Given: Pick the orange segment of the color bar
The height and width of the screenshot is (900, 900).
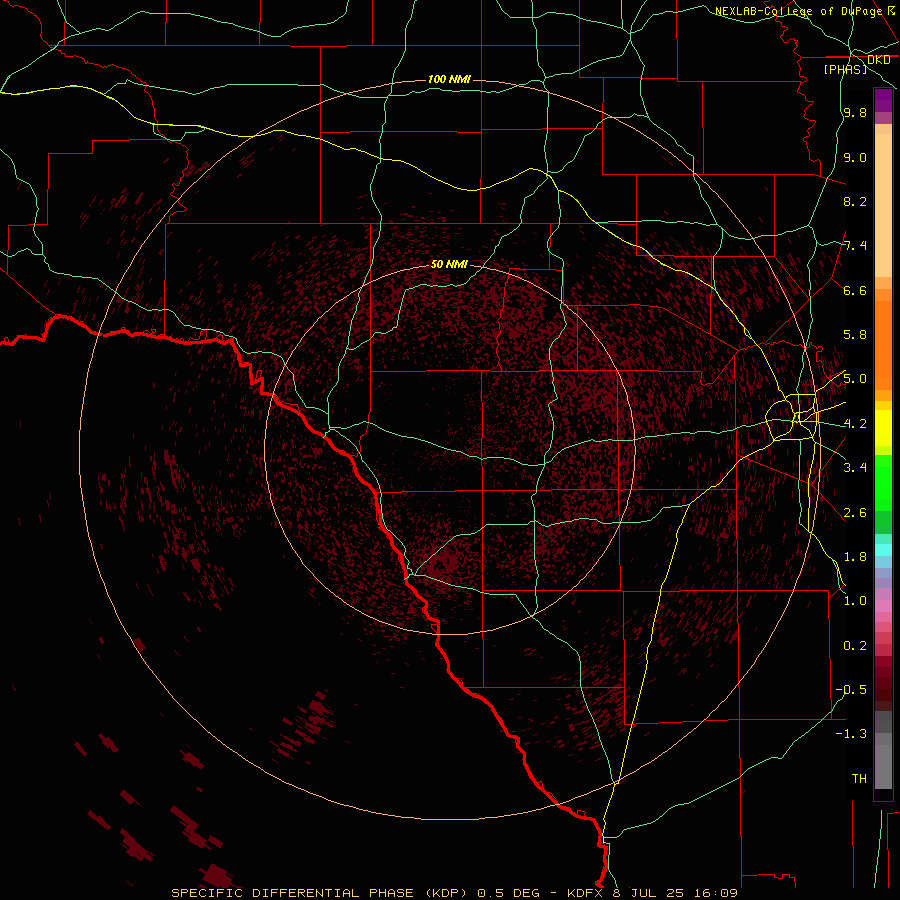Looking at the screenshot, I should (883, 345).
